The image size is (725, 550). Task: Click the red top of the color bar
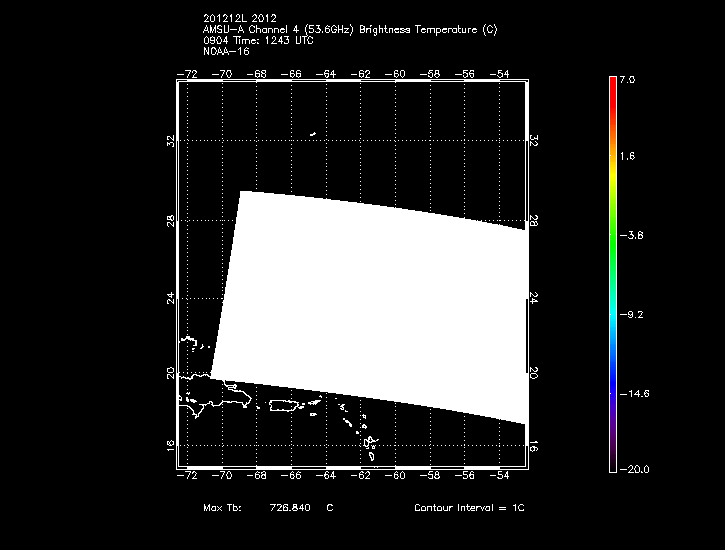tap(612, 84)
